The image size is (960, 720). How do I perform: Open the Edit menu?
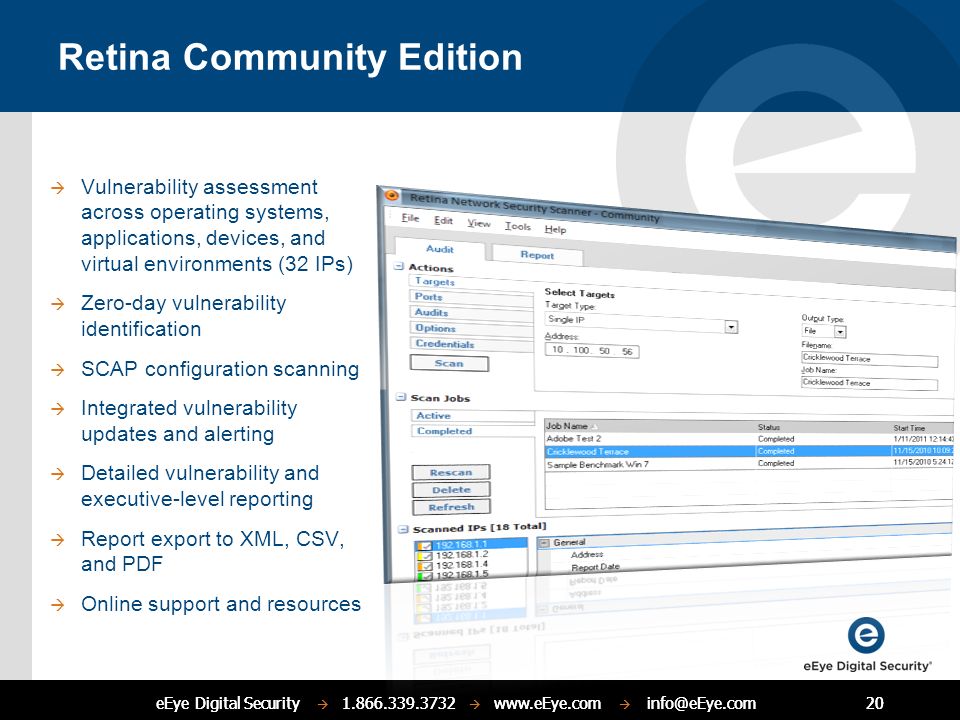pos(443,221)
